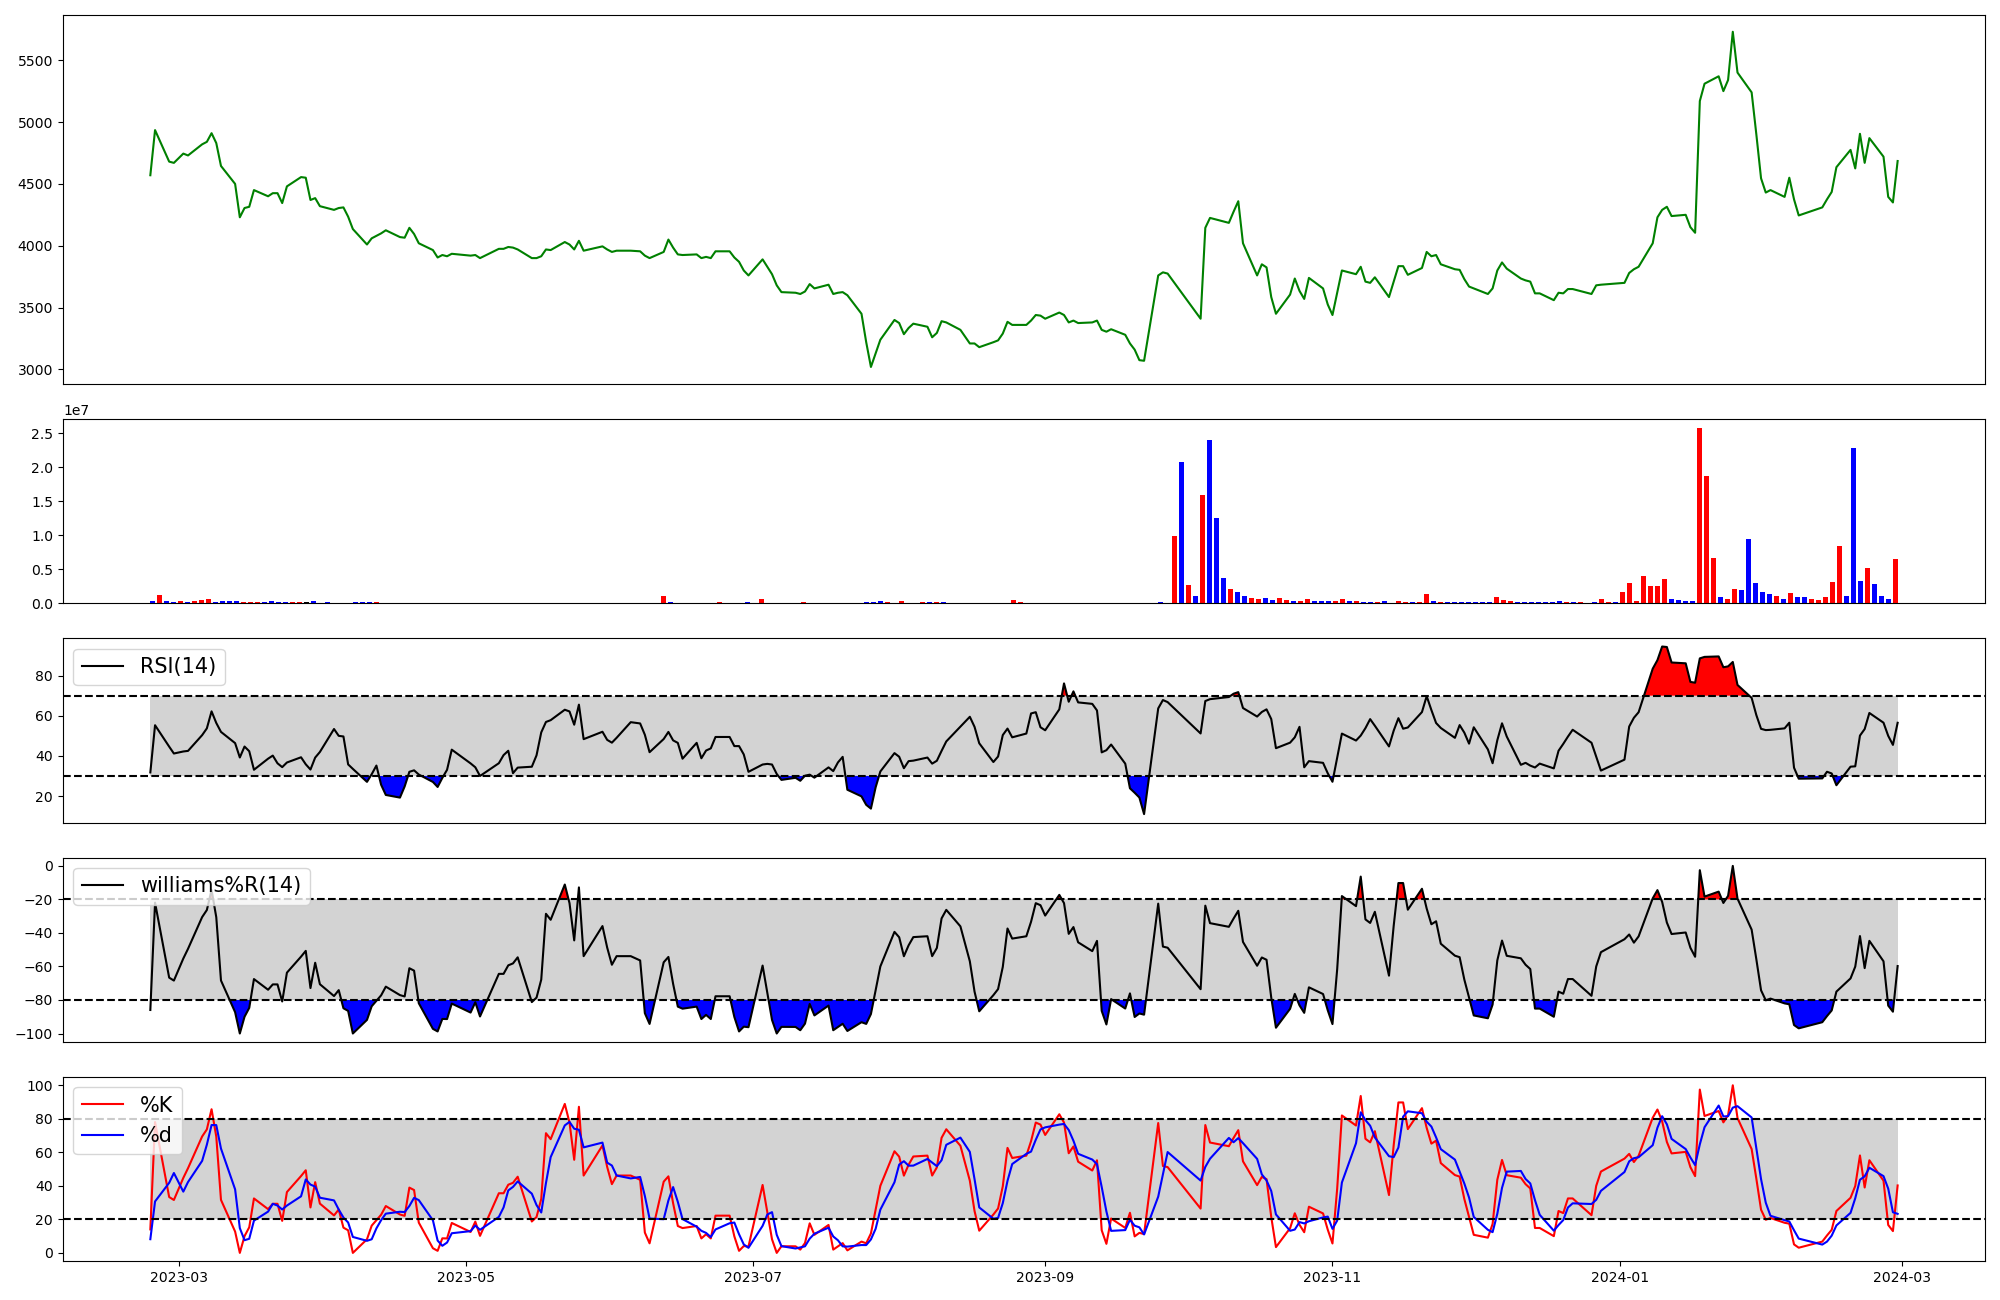This screenshot has height=1300, width=2000.
Task: Click the 2023-09 x-axis date label
Action: pyautogui.click(x=1045, y=1277)
